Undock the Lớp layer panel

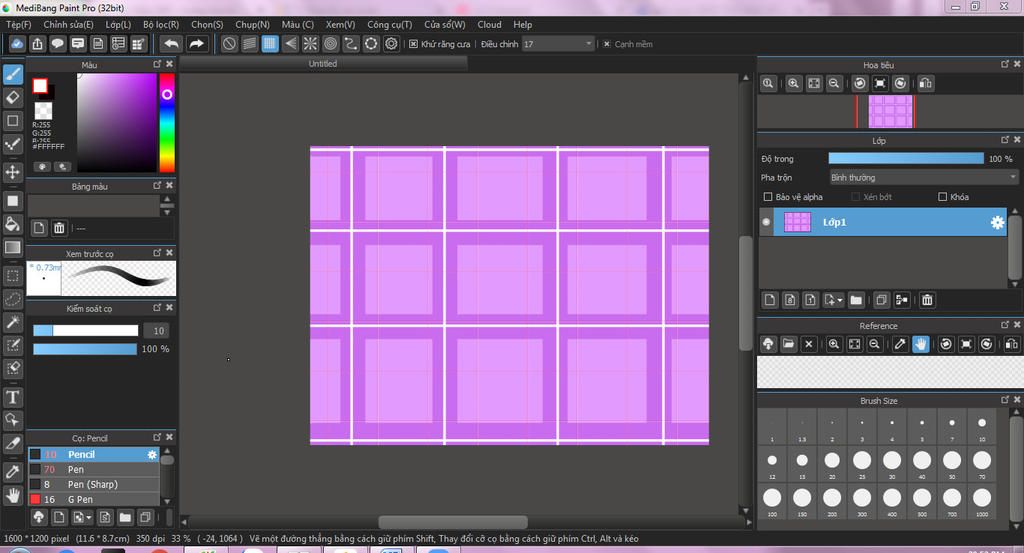[1004, 140]
